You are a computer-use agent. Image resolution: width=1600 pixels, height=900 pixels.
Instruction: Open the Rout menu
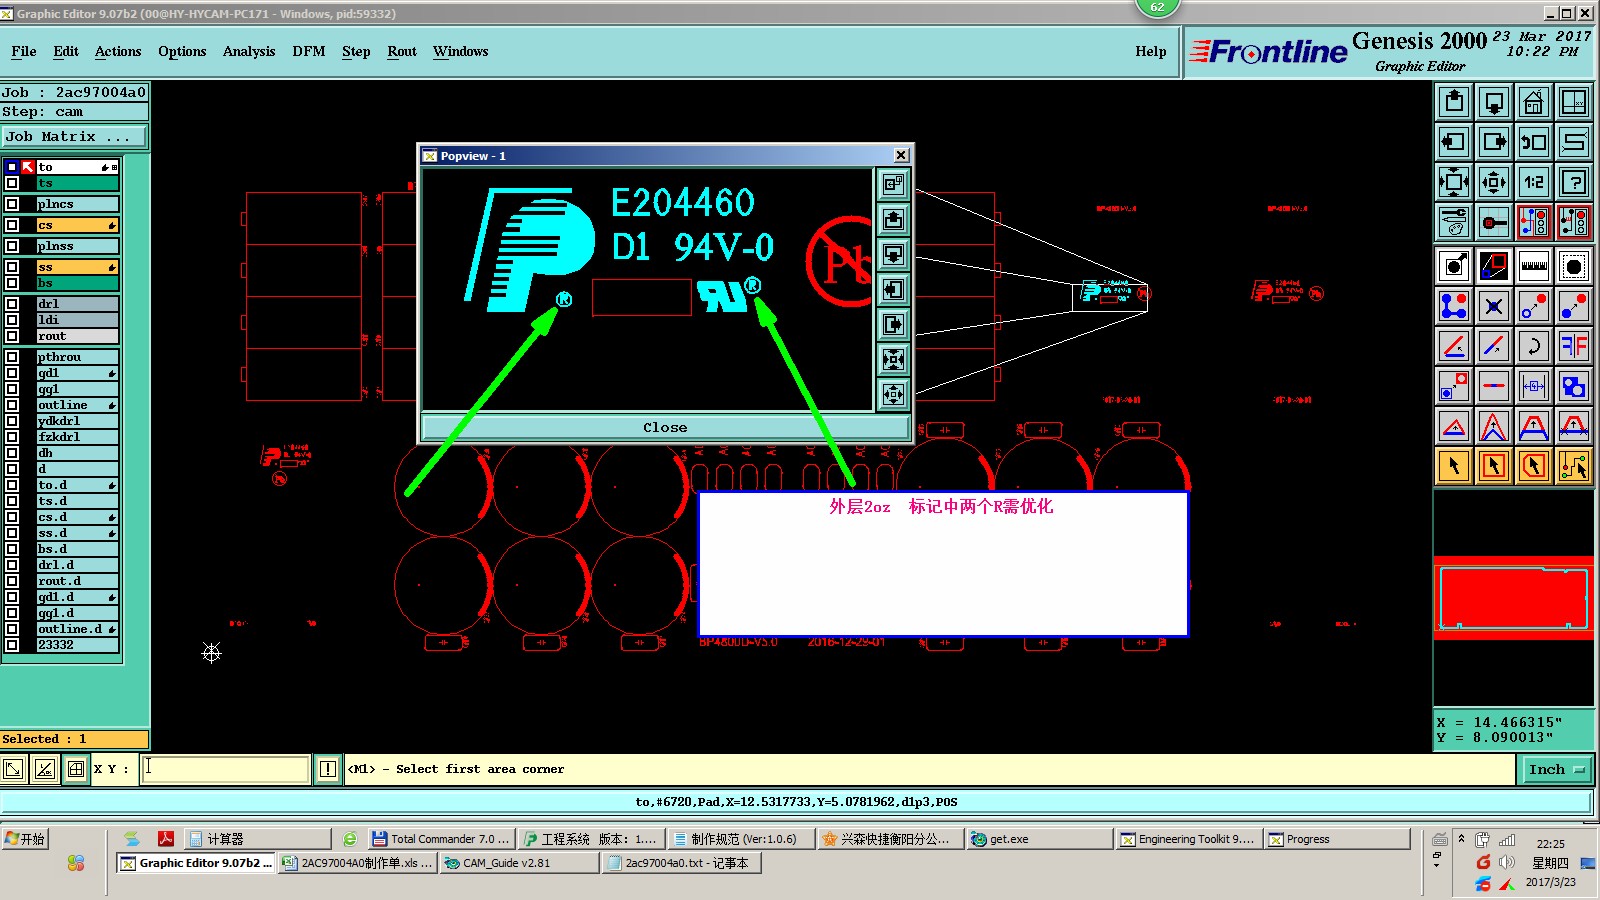pyautogui.click(x=402, y=51)
